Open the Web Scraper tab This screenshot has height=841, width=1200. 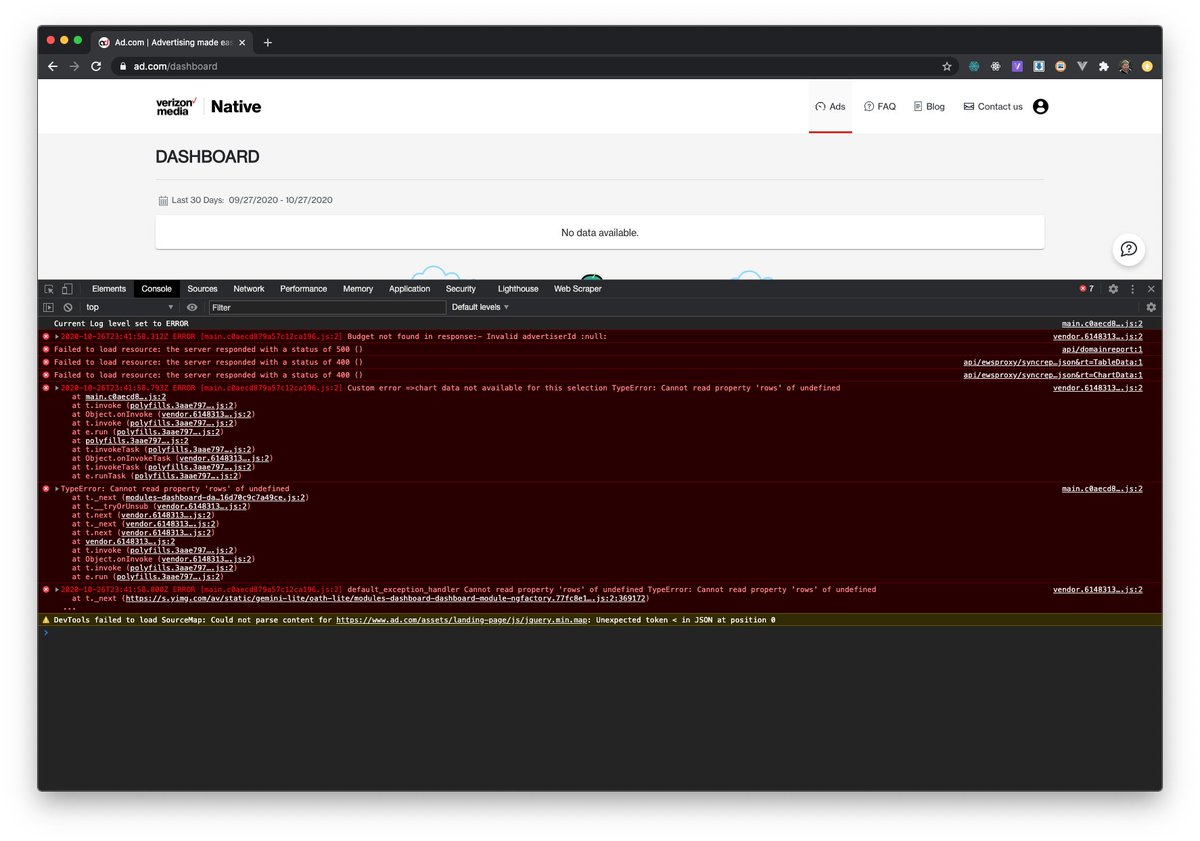click(578, 289)
